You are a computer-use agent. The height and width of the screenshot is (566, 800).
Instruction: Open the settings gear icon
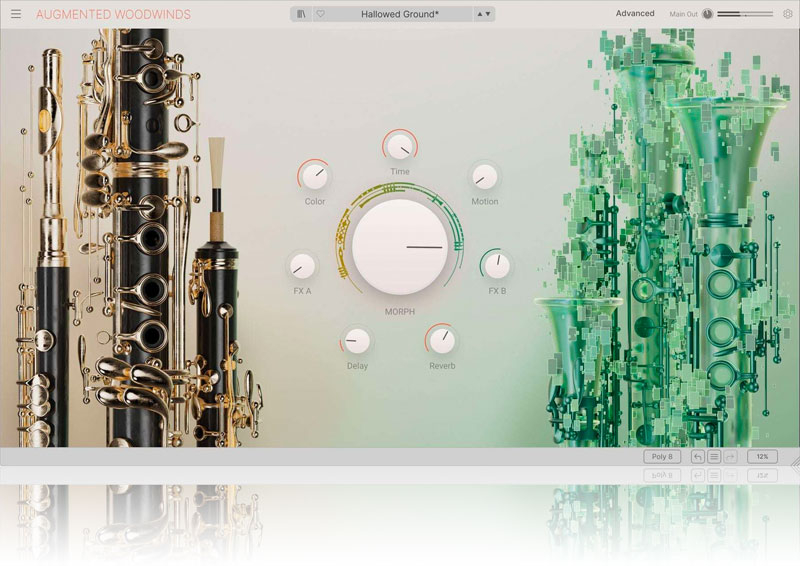(x=787, y=14)
